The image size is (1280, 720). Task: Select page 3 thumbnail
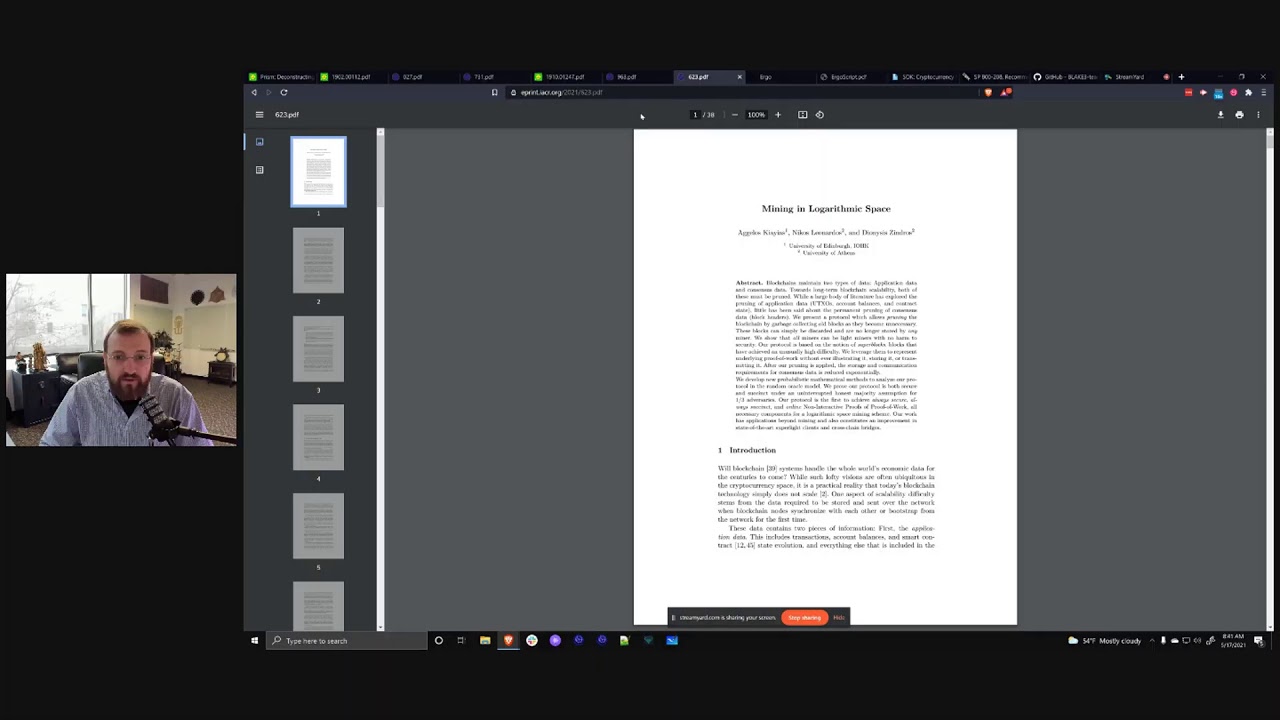(x=318, y=349)
